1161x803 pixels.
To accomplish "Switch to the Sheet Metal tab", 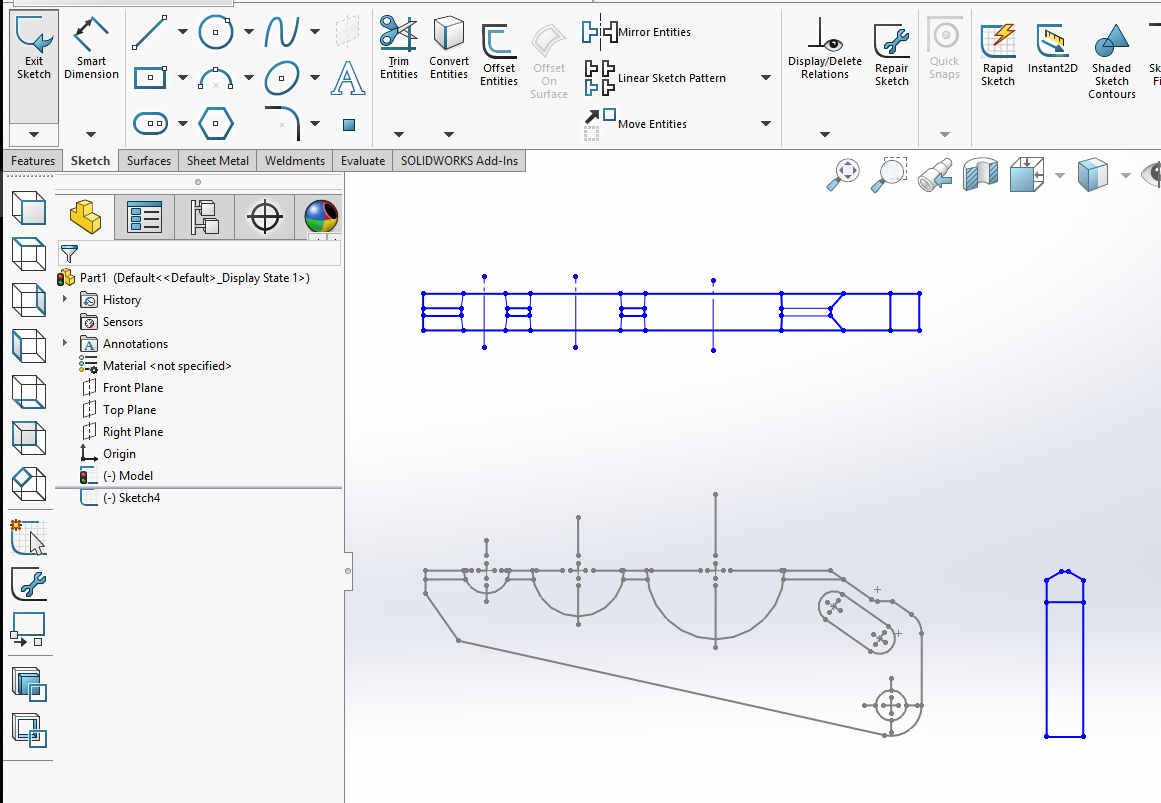I will pyautogui.click(x=218, y=161).
